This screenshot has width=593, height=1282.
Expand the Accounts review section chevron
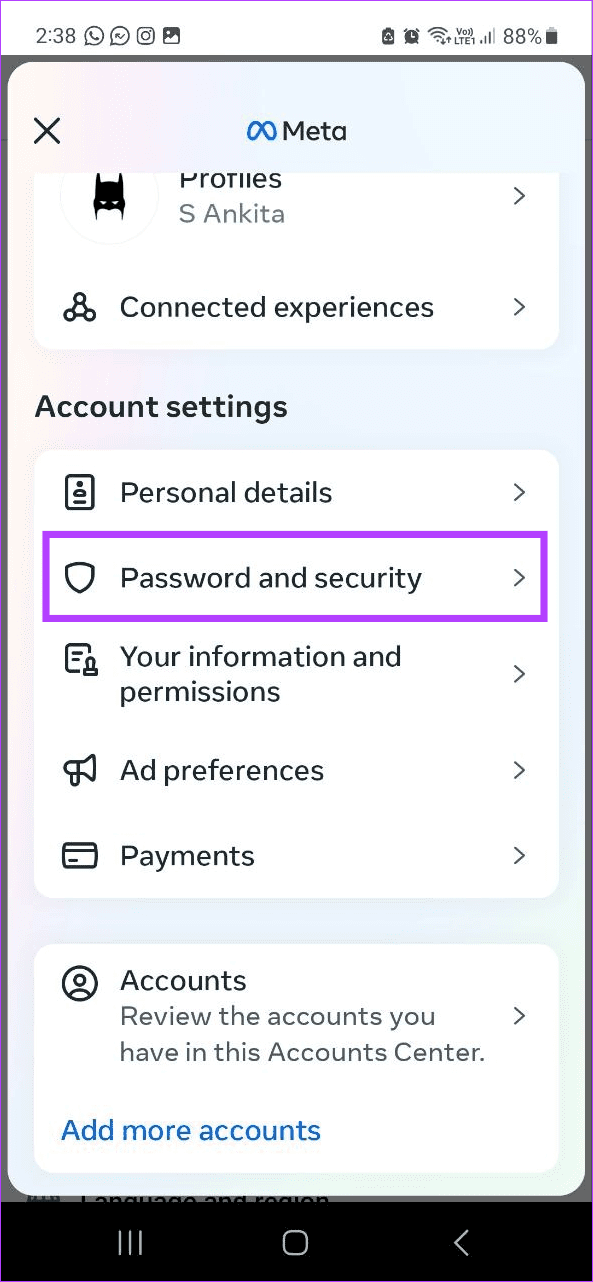pyautogui.click(x=519, y=1015)
